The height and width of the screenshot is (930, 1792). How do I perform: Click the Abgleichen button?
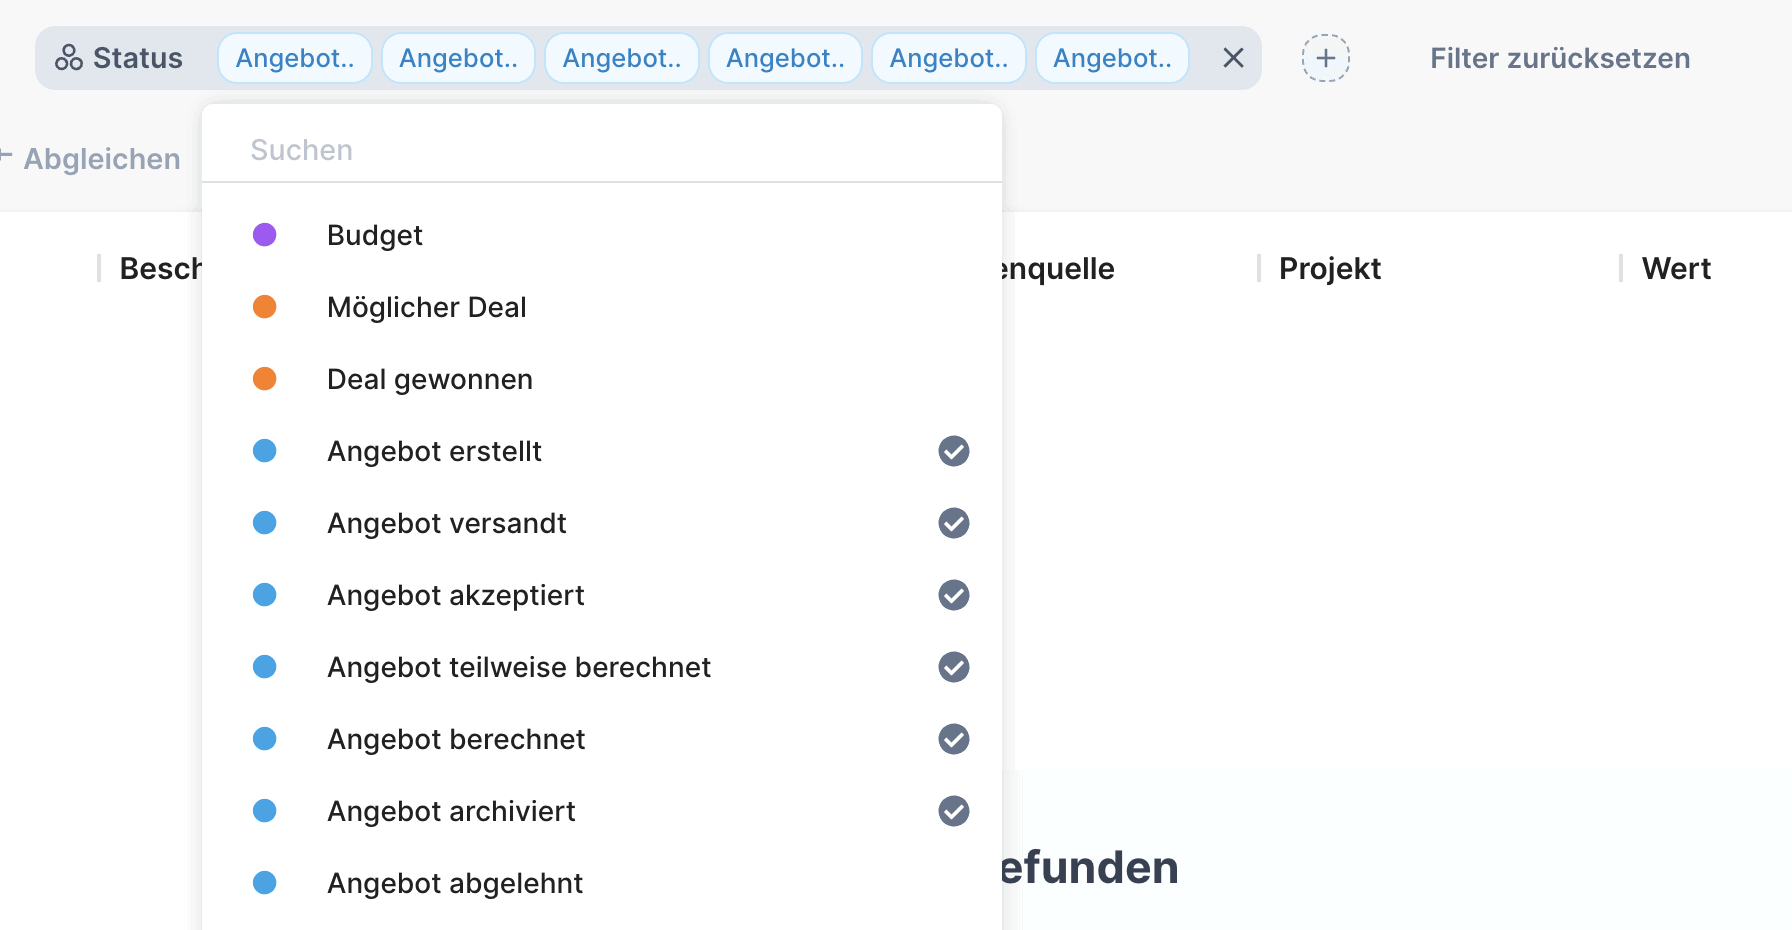click(x=101, y=159)
